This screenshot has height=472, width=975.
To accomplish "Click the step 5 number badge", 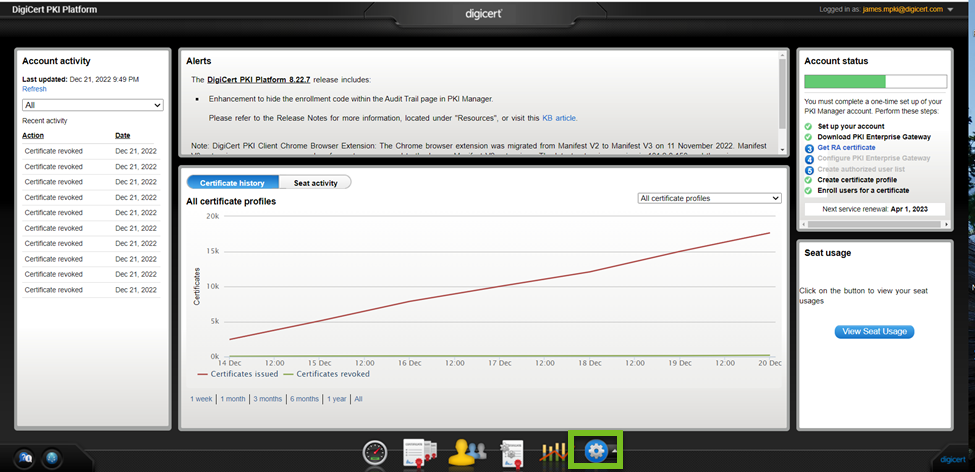I will tap(809, 170).
